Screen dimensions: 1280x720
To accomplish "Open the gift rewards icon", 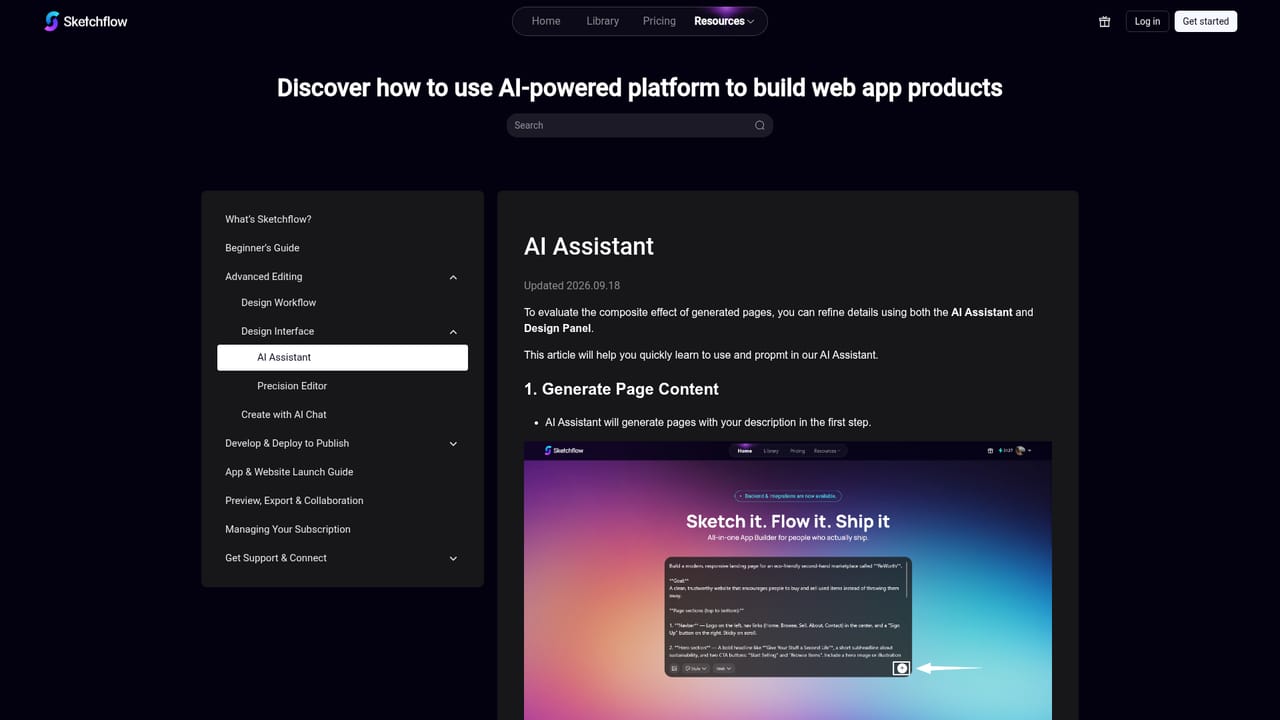I will click(x=1105, y=21).
